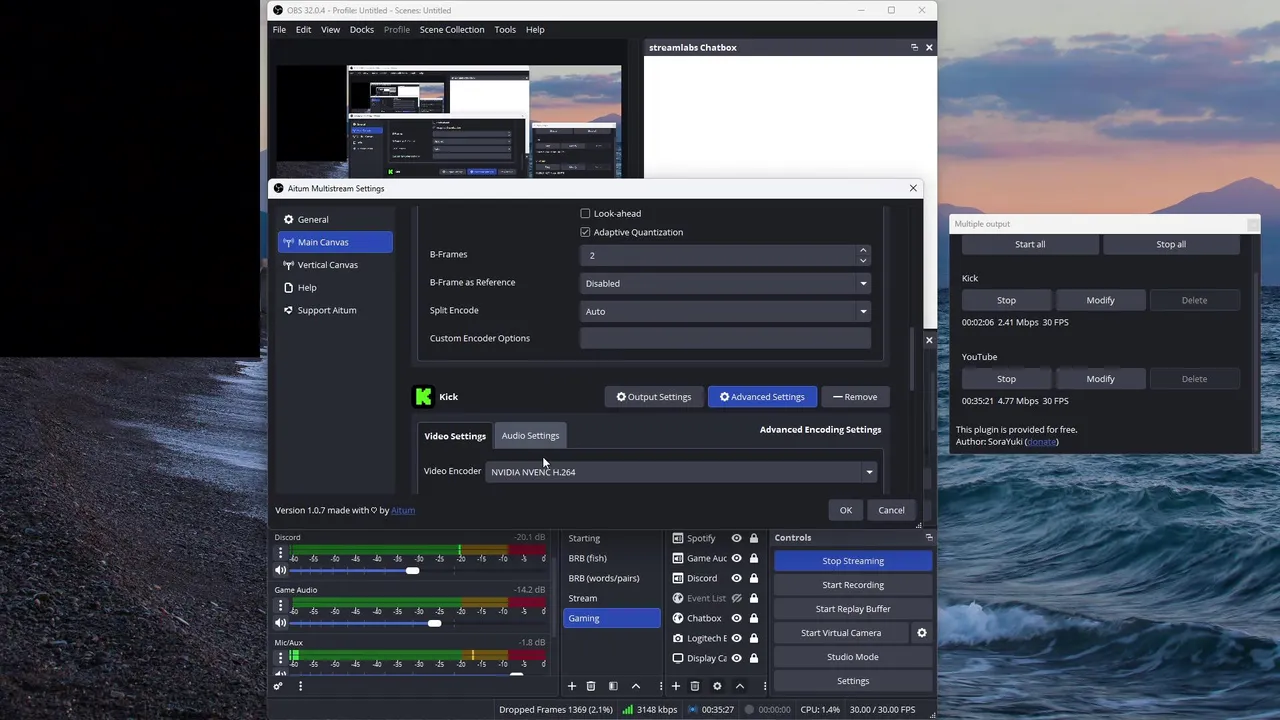The height and width of the screenshot is (720, 1280).
Task: Click Stop Streaming in Controls
Action: tap(853, 561)
